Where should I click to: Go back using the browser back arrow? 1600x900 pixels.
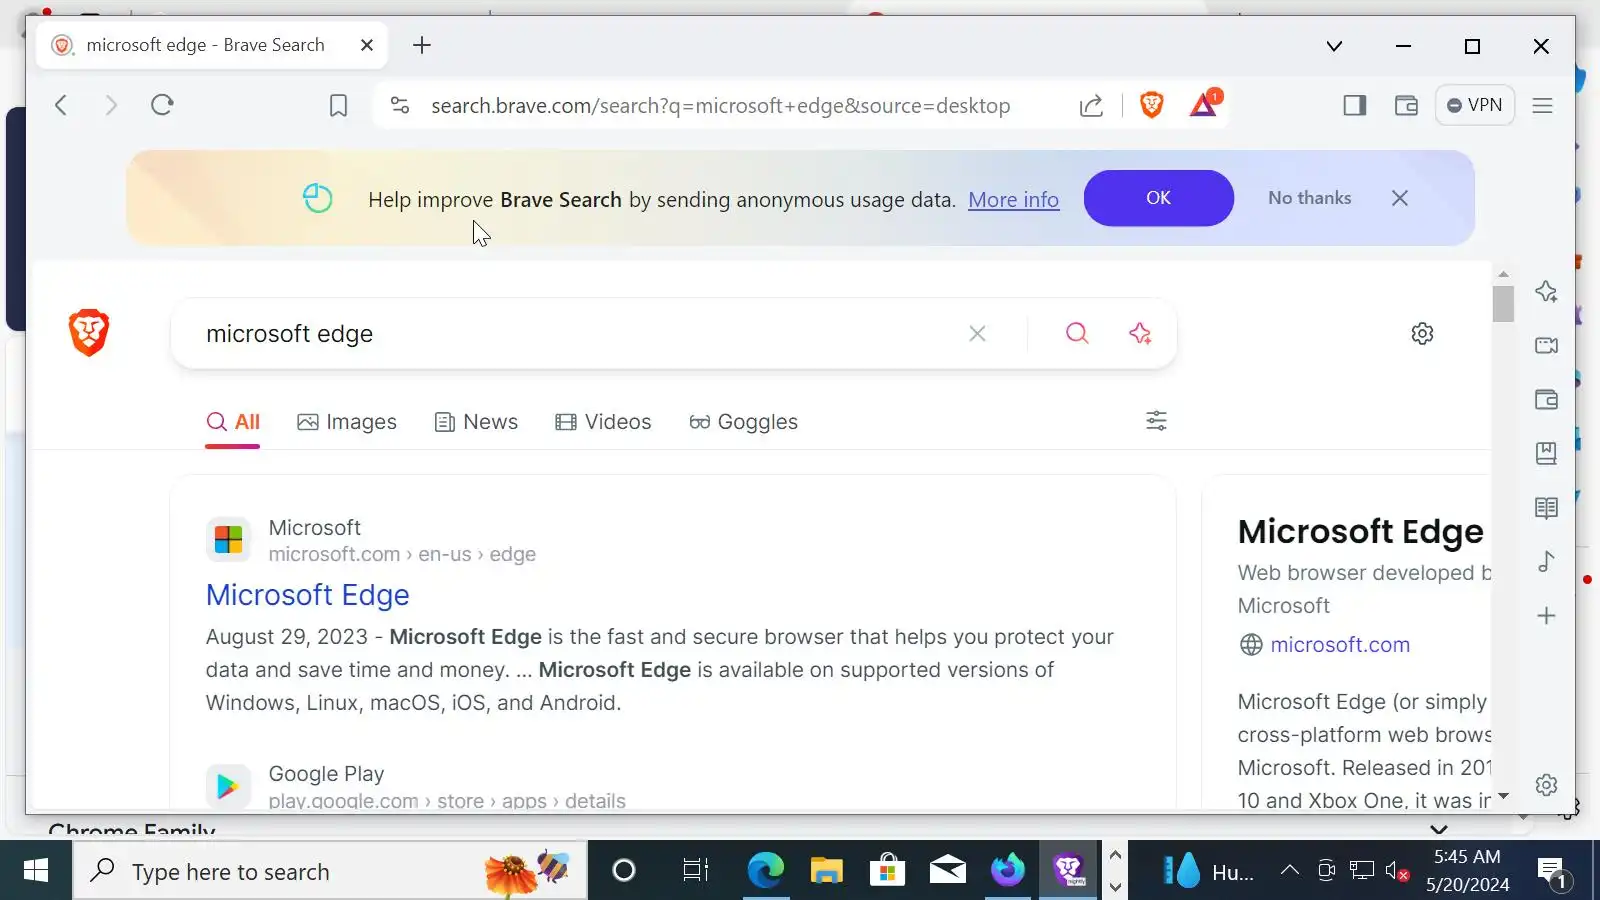(61, 105)
